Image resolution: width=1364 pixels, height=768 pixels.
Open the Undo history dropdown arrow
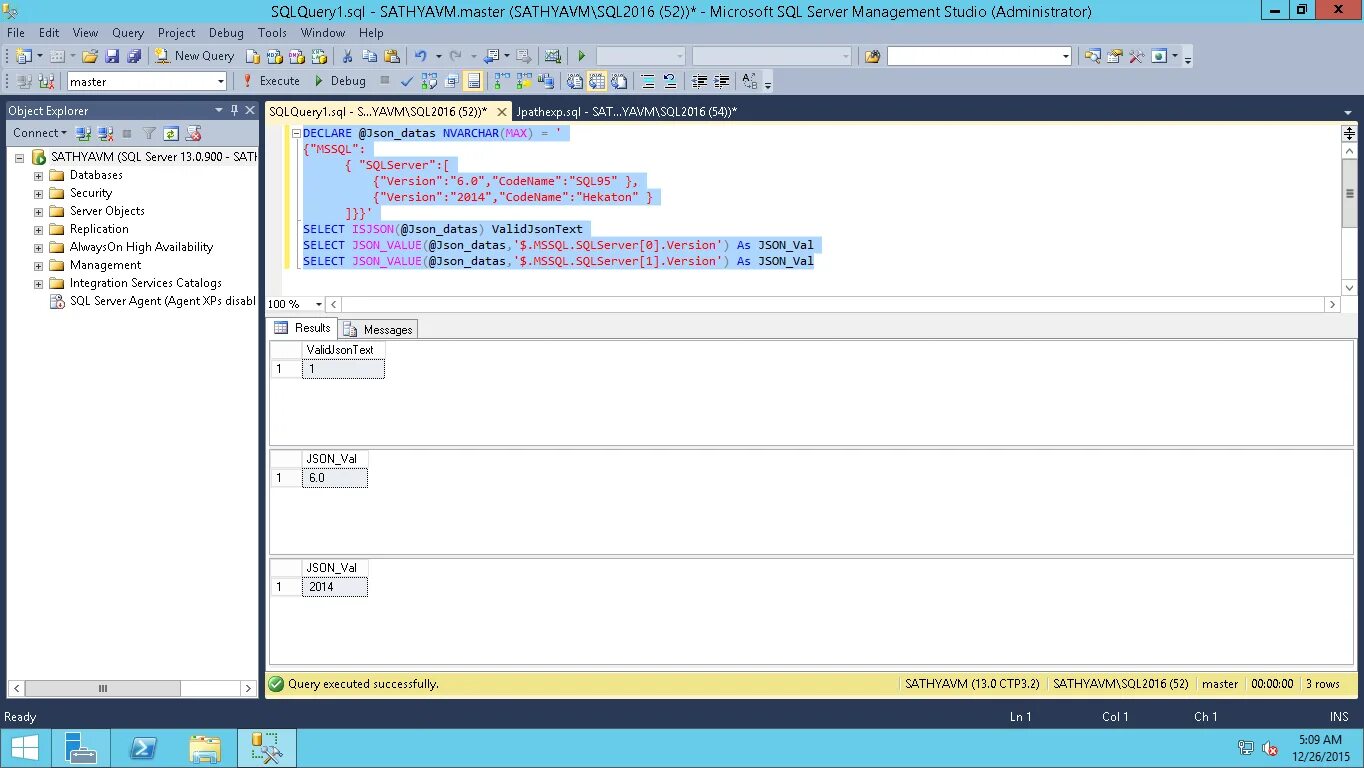(438, 56)
